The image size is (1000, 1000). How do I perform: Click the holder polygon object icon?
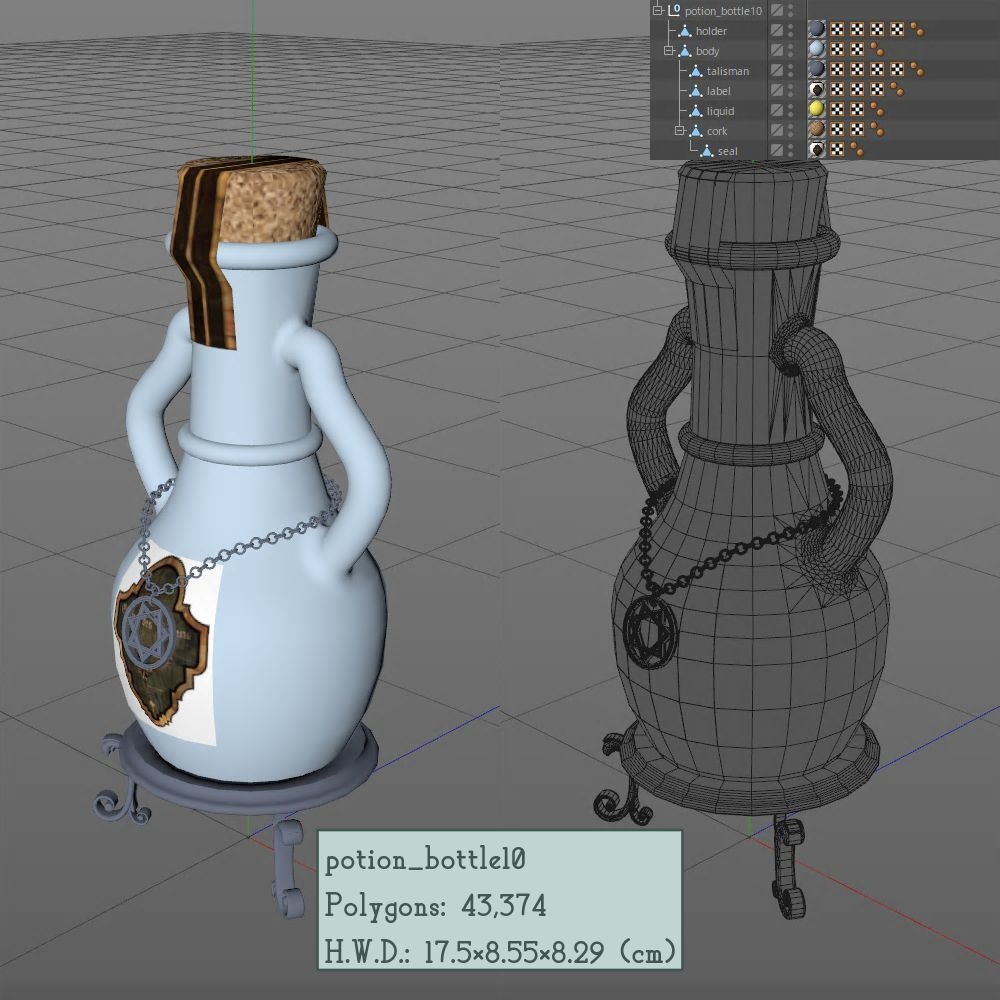pos(686,31)
